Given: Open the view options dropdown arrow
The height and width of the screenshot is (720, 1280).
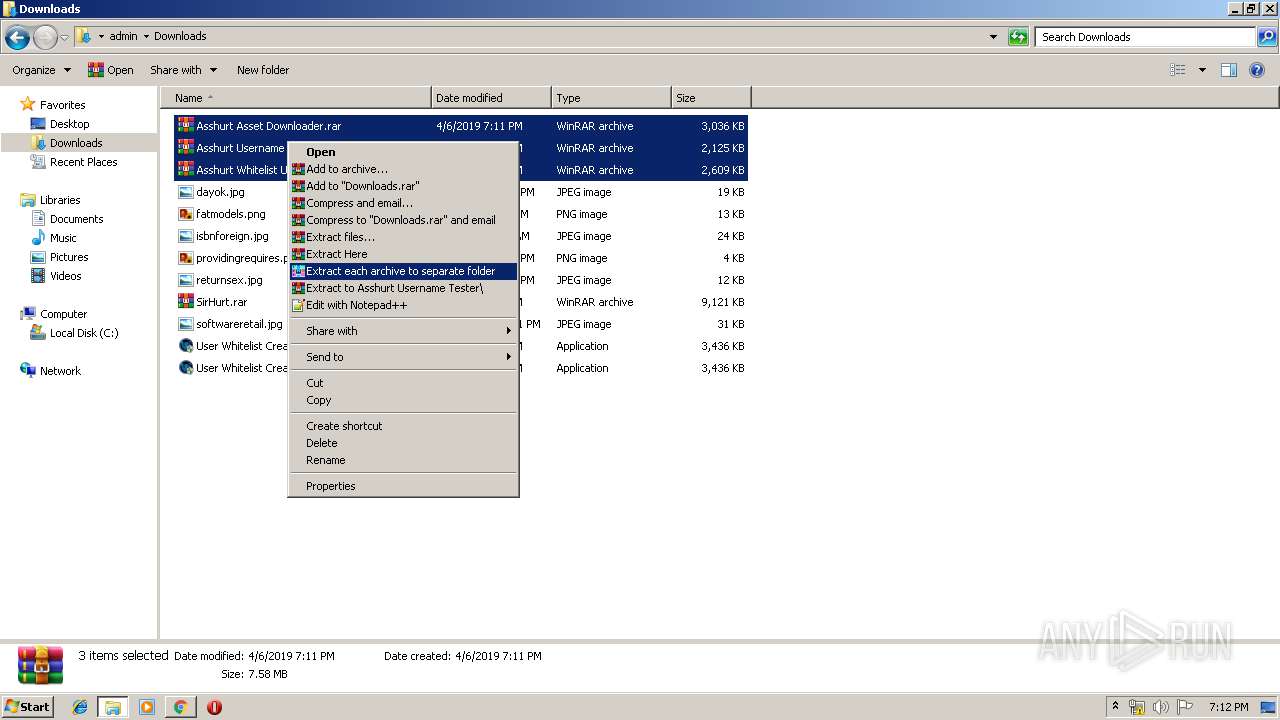Looking at the screenshot, I should (x=1202, y=70).
